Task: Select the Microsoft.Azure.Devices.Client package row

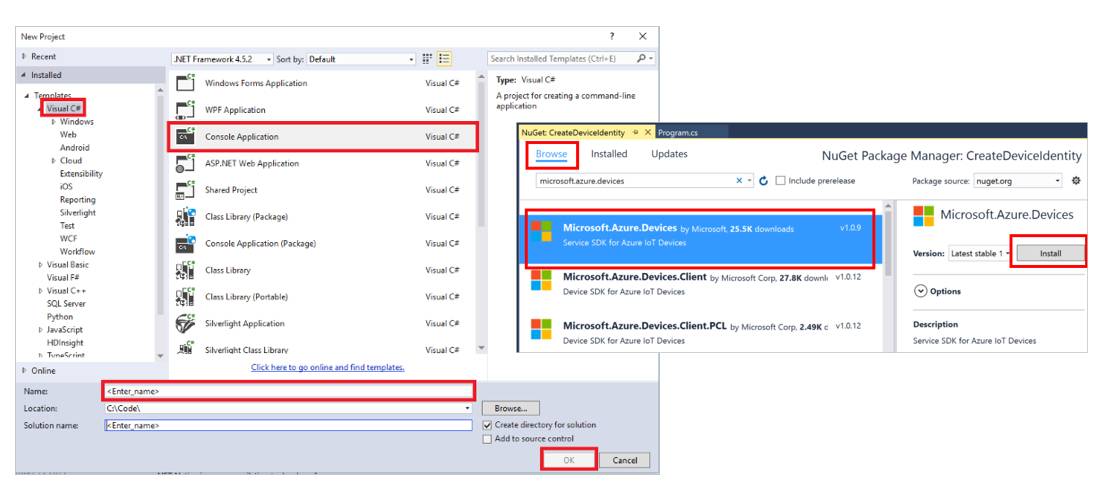Action: pos(701,284)
